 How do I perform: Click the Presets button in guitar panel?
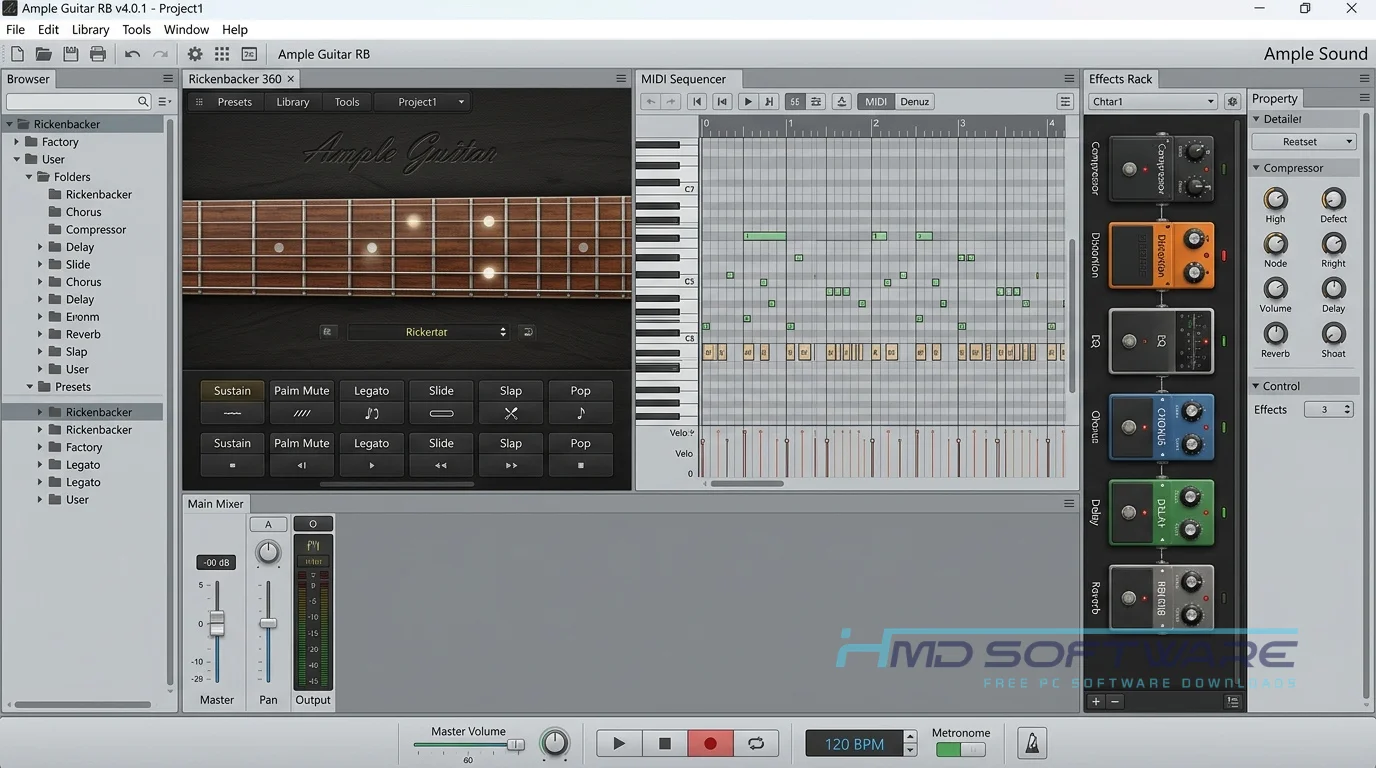point(235,102)
